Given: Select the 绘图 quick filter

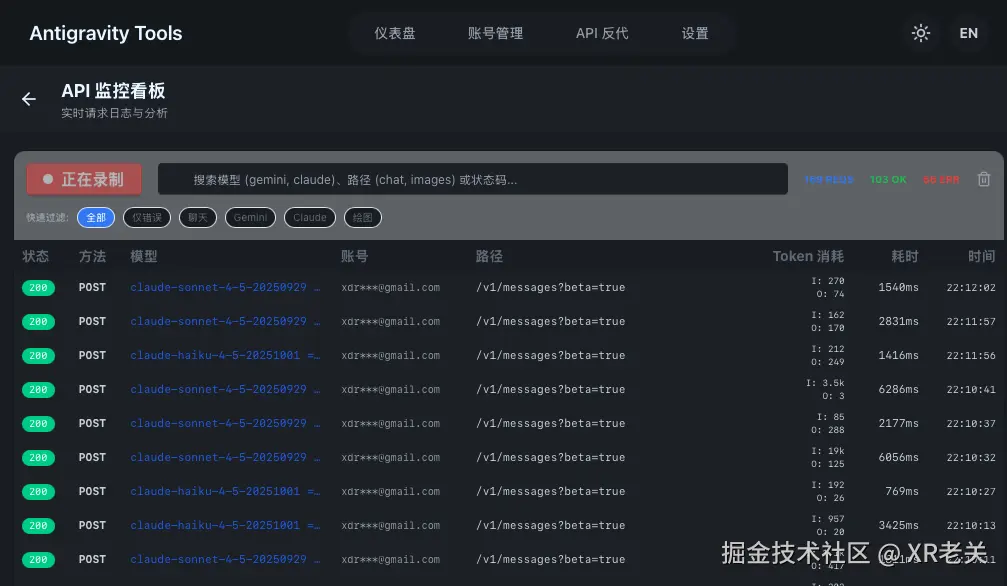Looking at the screenshot, I should [x=363, y=217].
